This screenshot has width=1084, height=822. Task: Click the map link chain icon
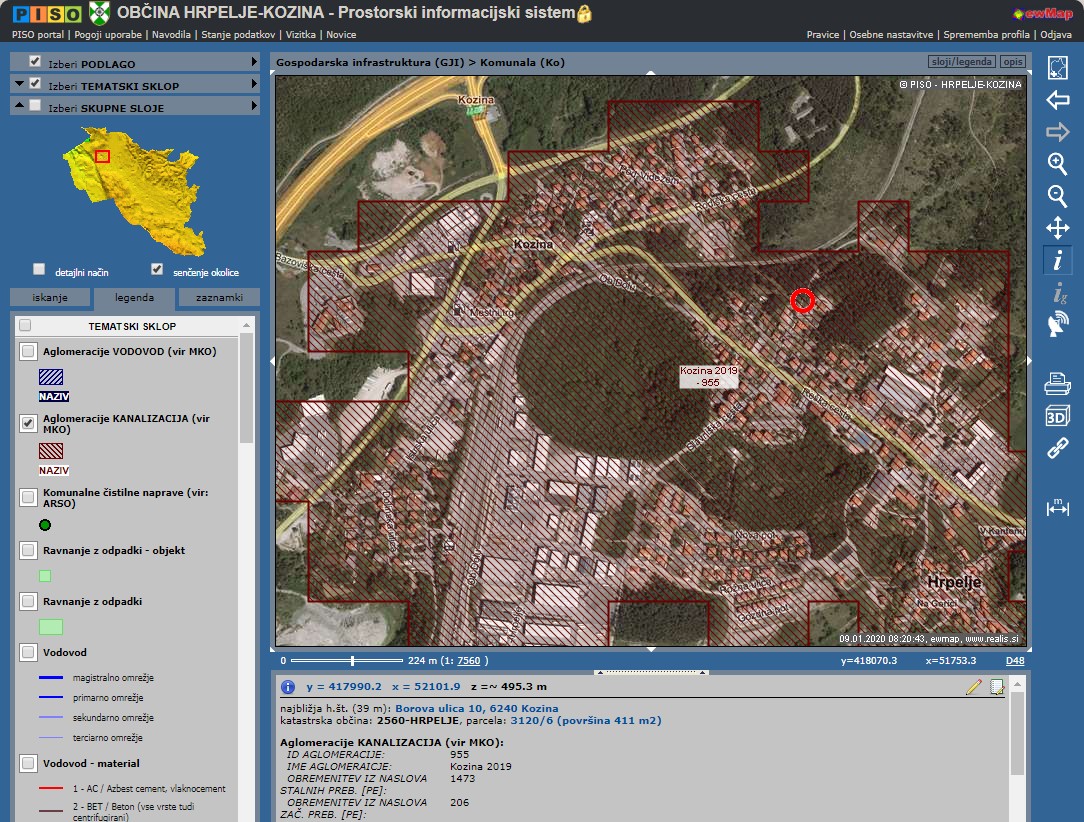(x=1057, y=449)
